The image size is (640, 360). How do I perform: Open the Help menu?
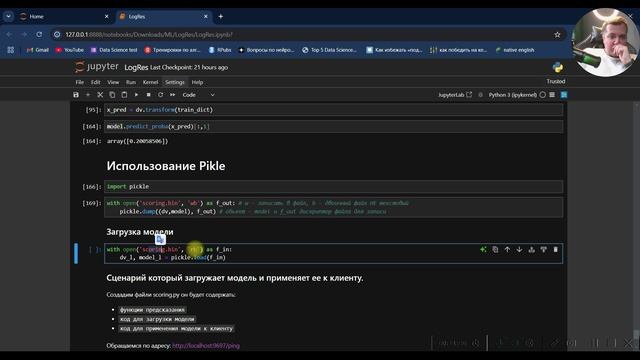click(197, 82)
